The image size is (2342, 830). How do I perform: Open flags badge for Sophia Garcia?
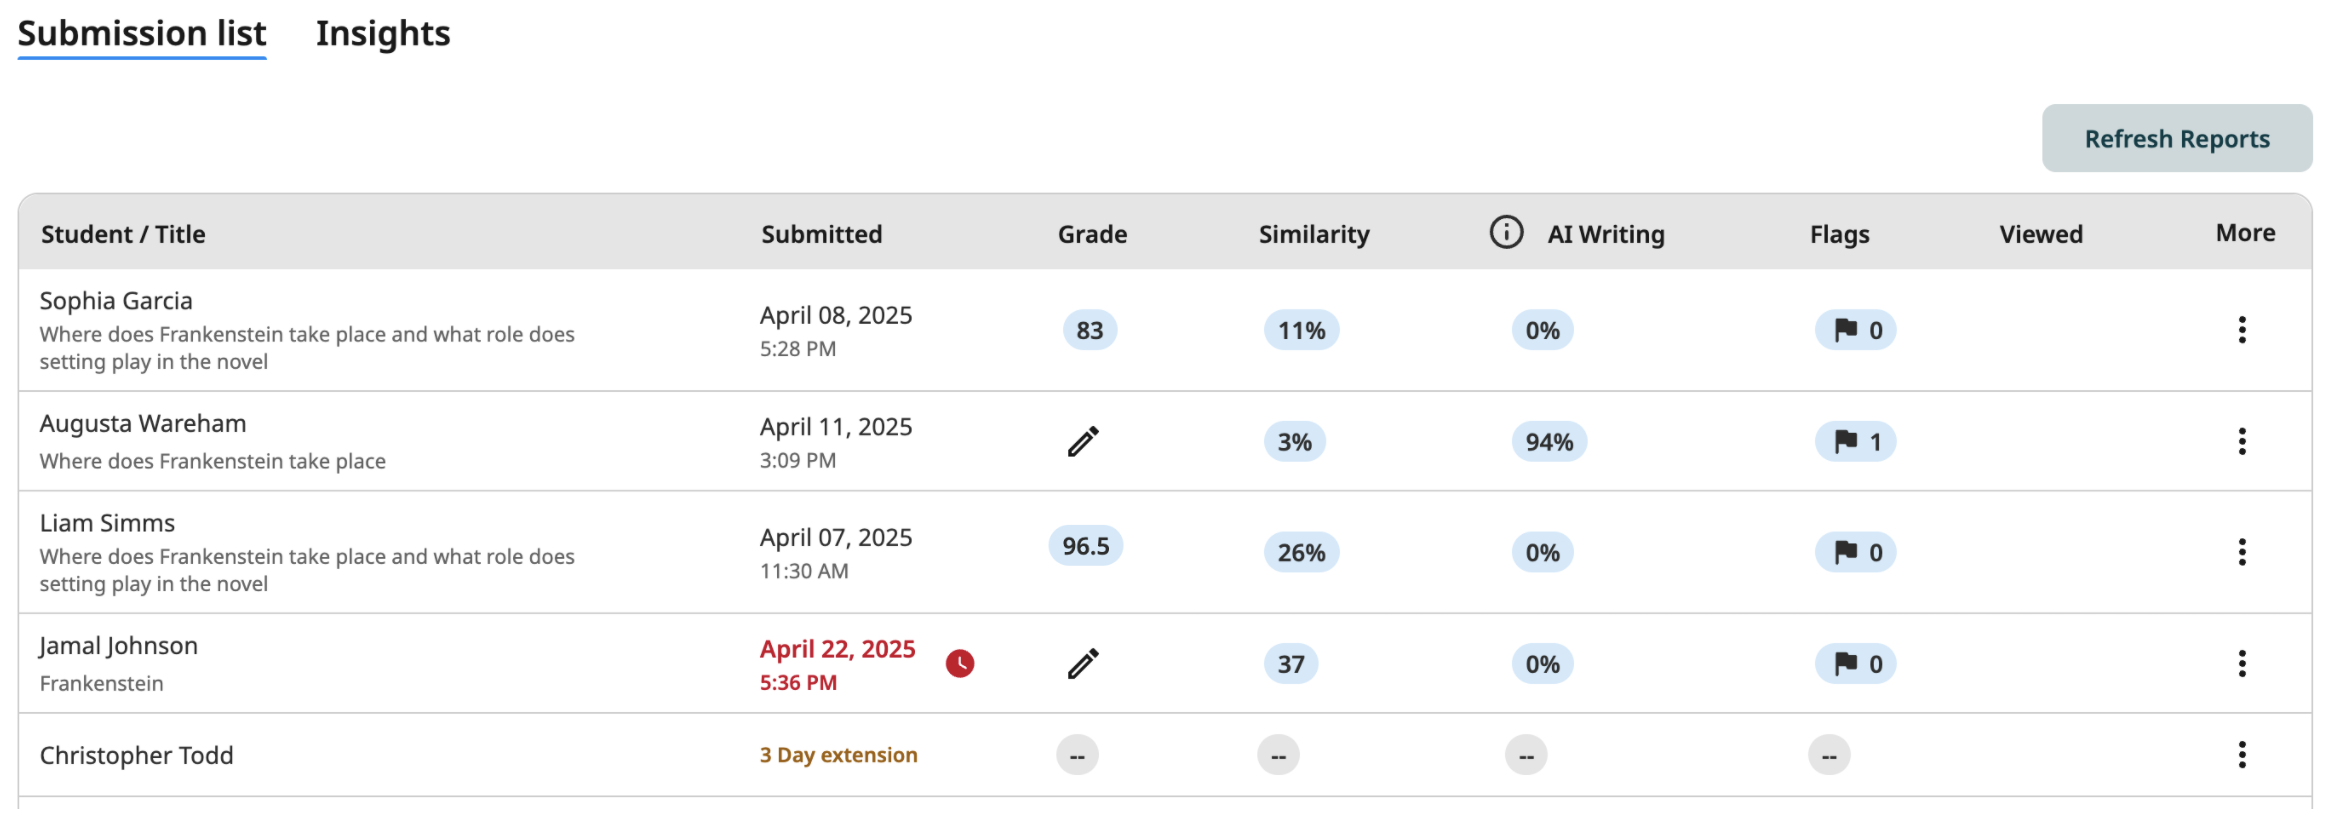pyautogui.click(x=1856, y=330)
